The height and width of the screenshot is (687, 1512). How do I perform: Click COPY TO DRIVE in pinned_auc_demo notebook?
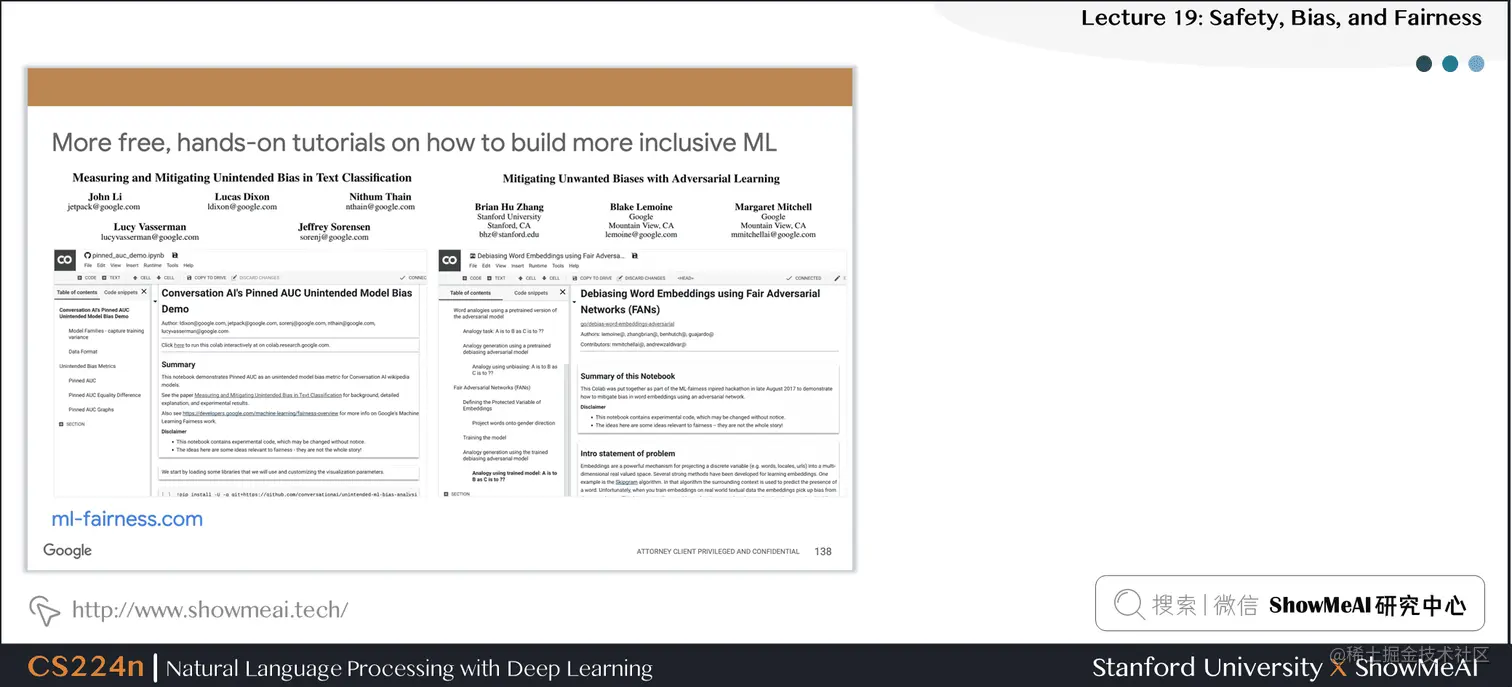tap(206, 278)
